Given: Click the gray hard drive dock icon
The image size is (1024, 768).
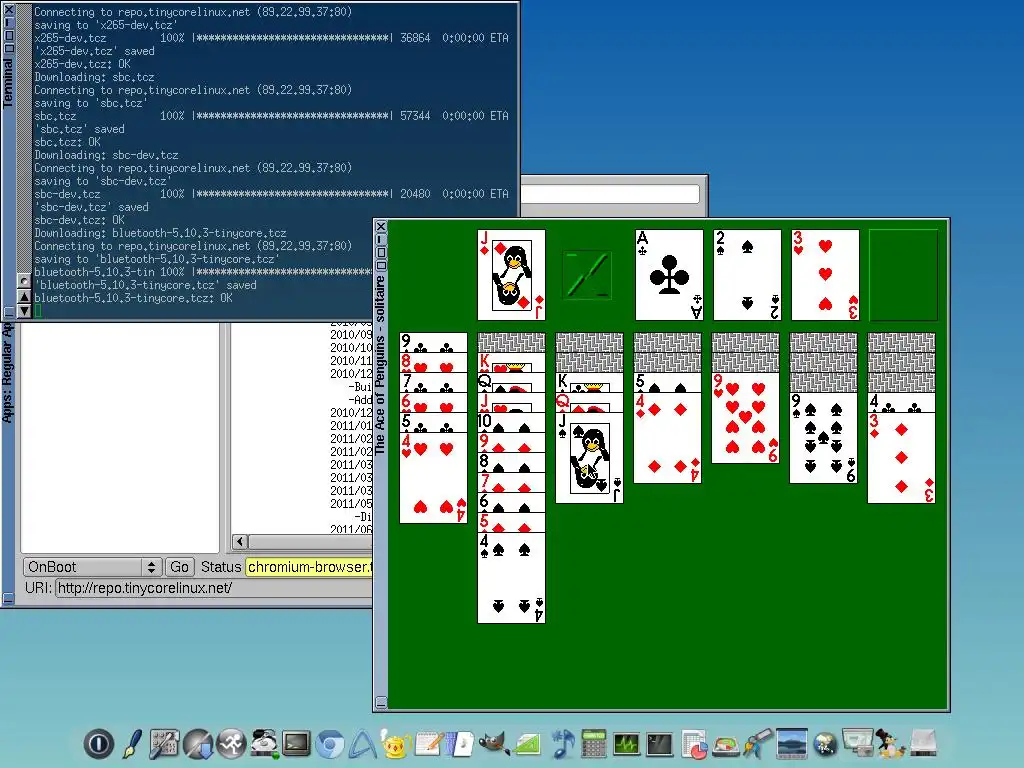Looking at the screenshot, I should click(x=923, y=744).
